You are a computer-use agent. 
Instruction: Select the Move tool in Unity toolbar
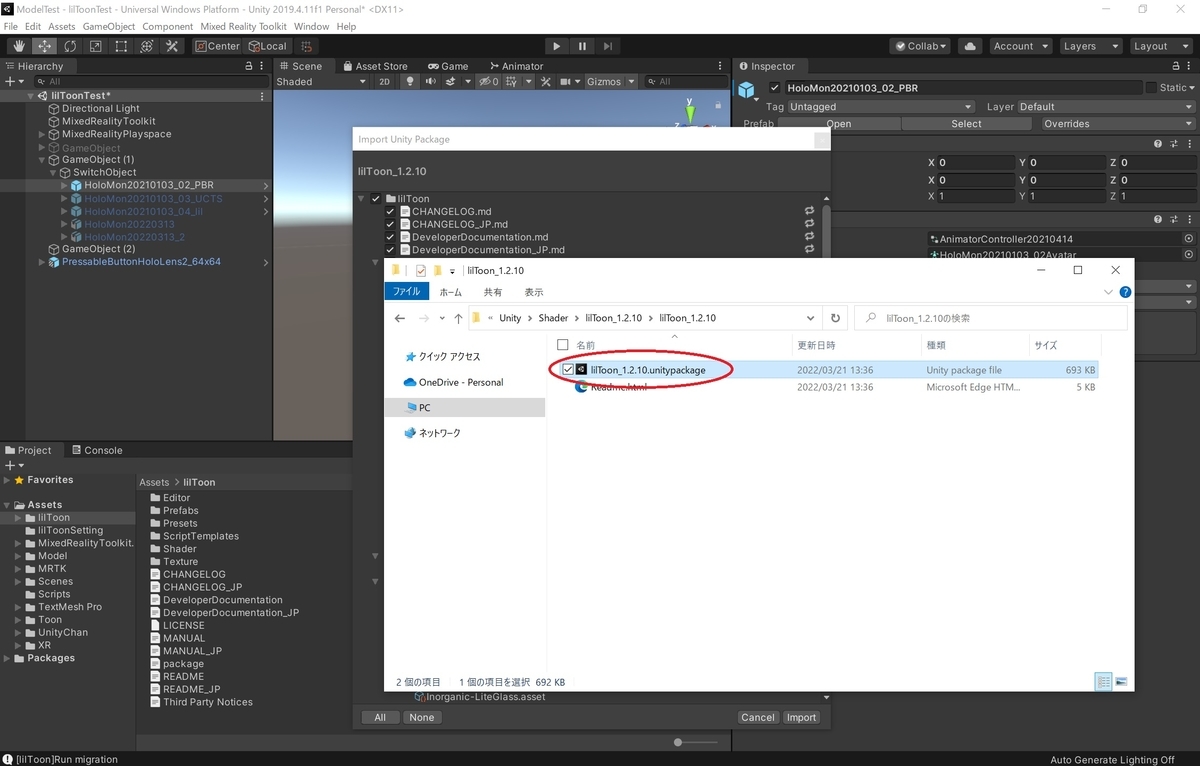[45, 46]
